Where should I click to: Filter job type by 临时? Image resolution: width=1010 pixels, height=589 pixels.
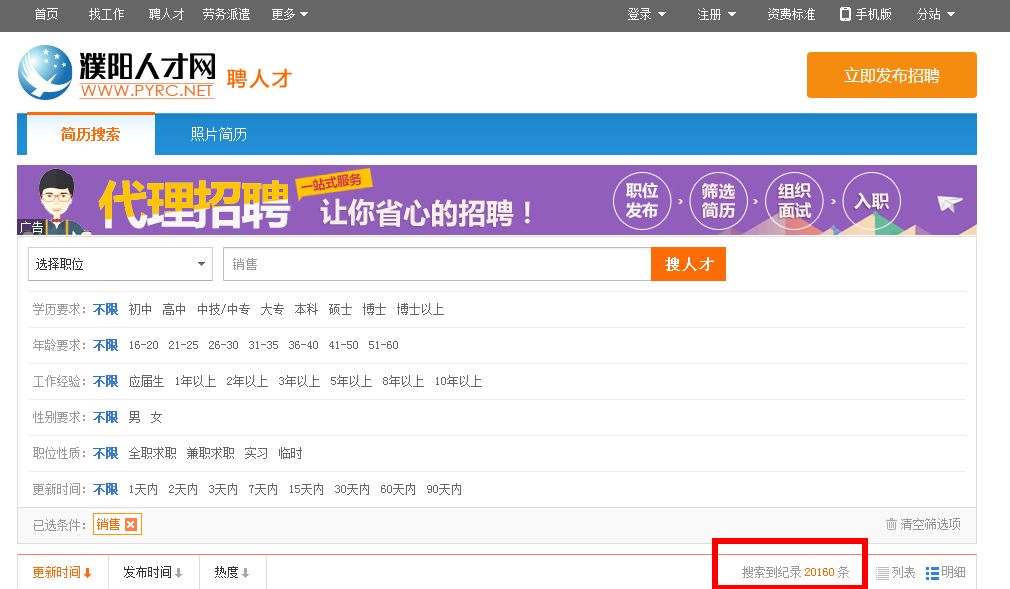pos(290,454)
